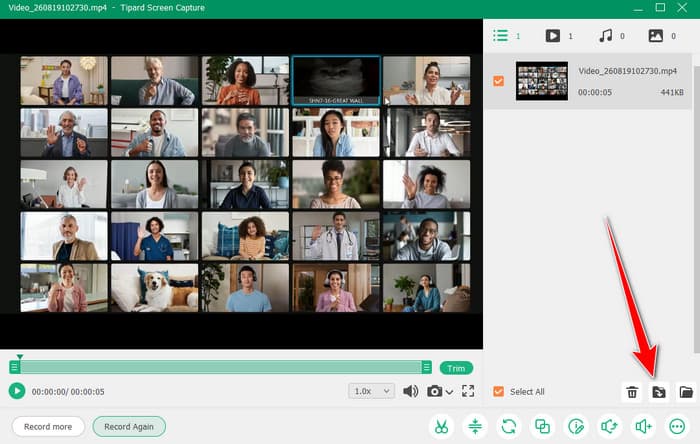This screenshot has height=444, width=700.
Task: Uncheck the Video_260819102730.mp4 checkbox
Action: point(499,81)
